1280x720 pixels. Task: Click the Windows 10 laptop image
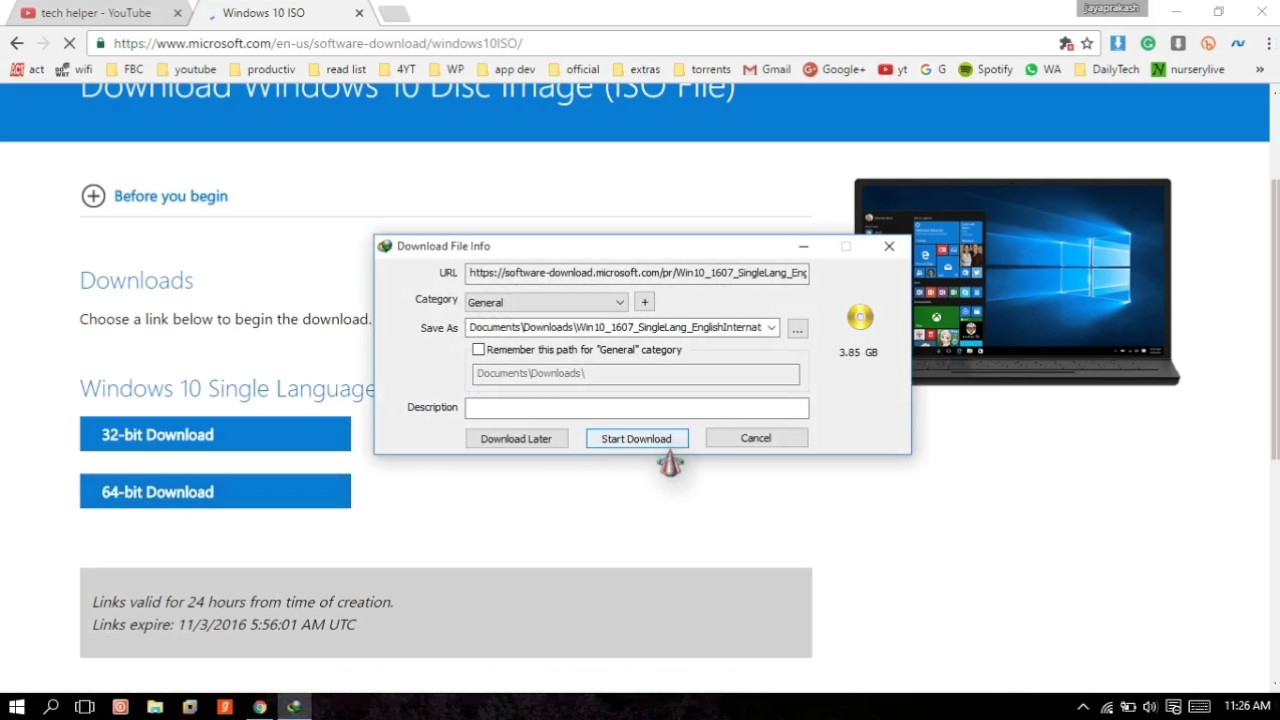(1016, 282)
